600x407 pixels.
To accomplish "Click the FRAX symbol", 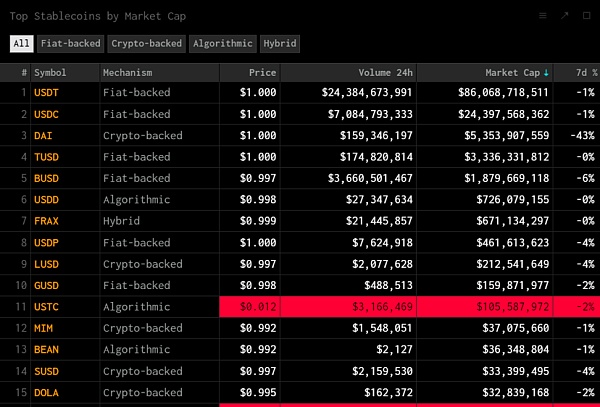I will [x=47, y=219].
